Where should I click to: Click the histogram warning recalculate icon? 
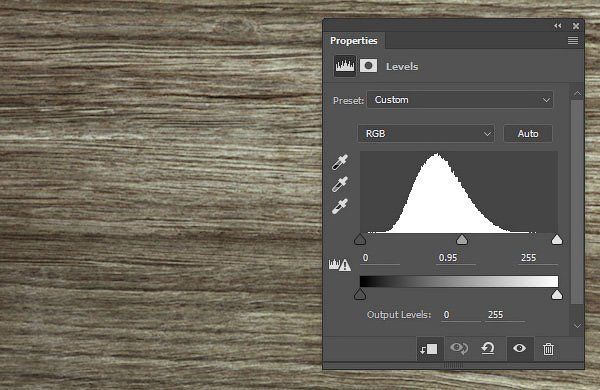coord(340,264)
